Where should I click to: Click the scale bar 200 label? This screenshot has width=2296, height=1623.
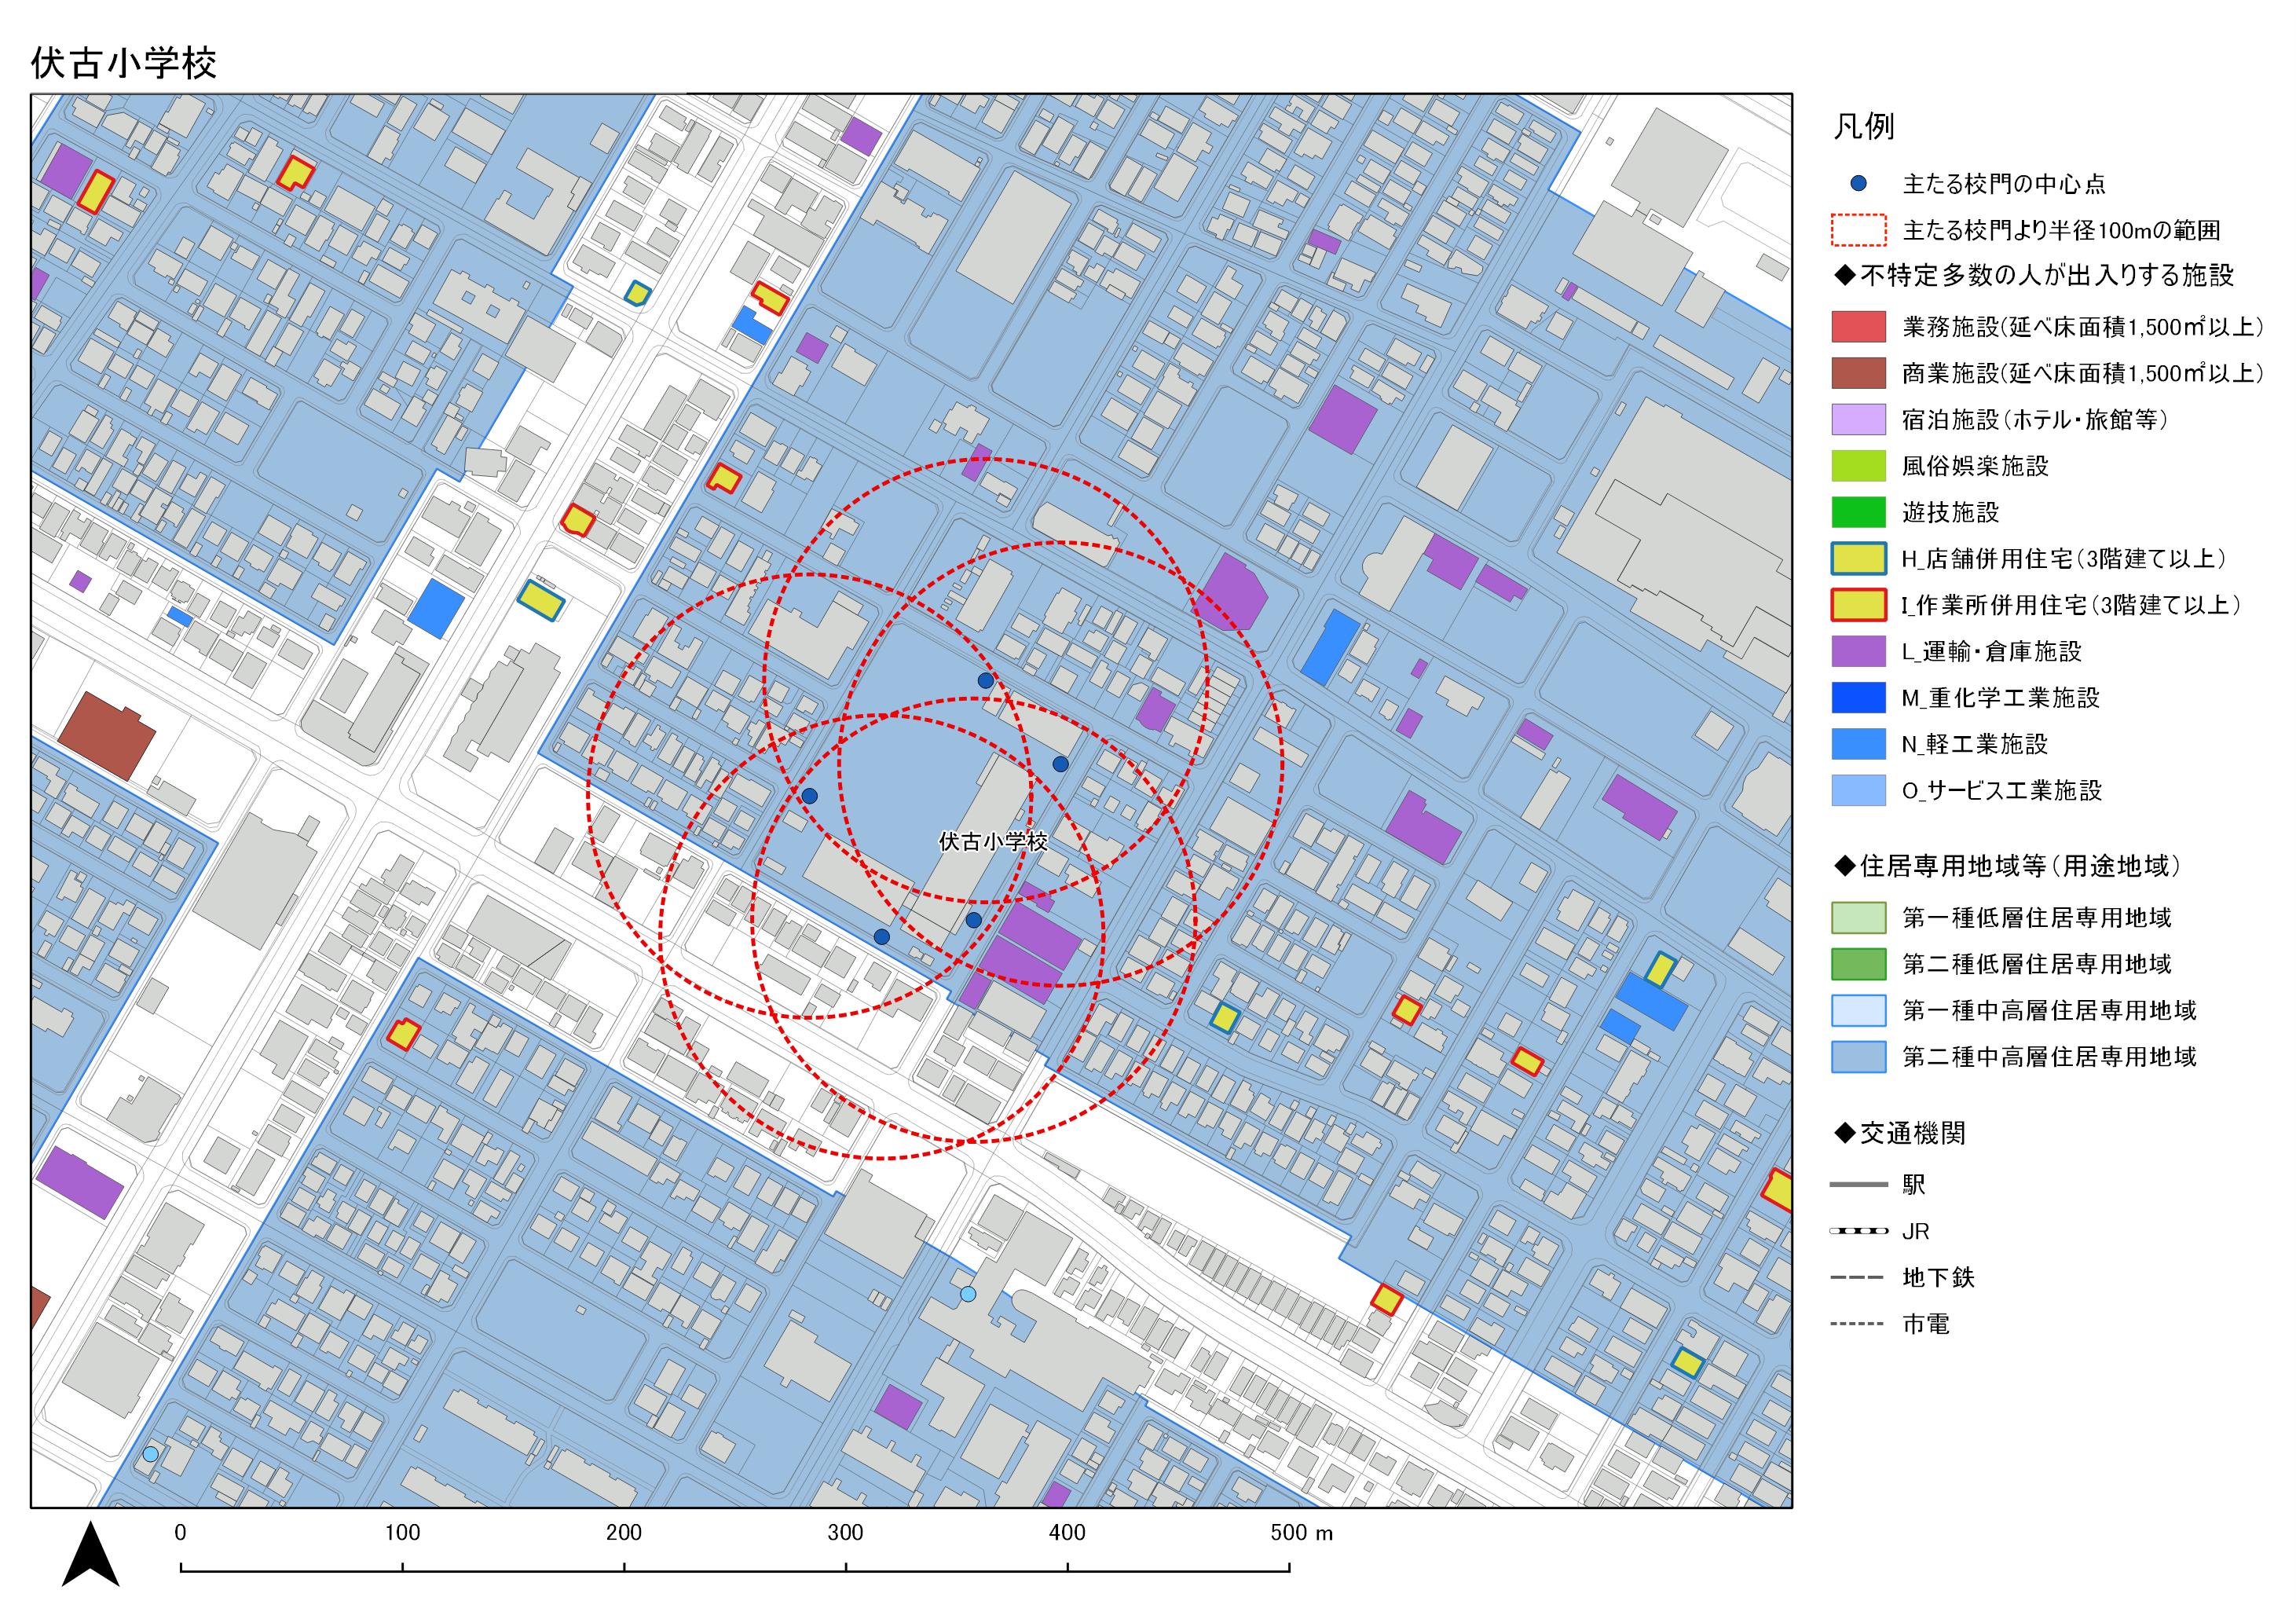coord(624,1533)
